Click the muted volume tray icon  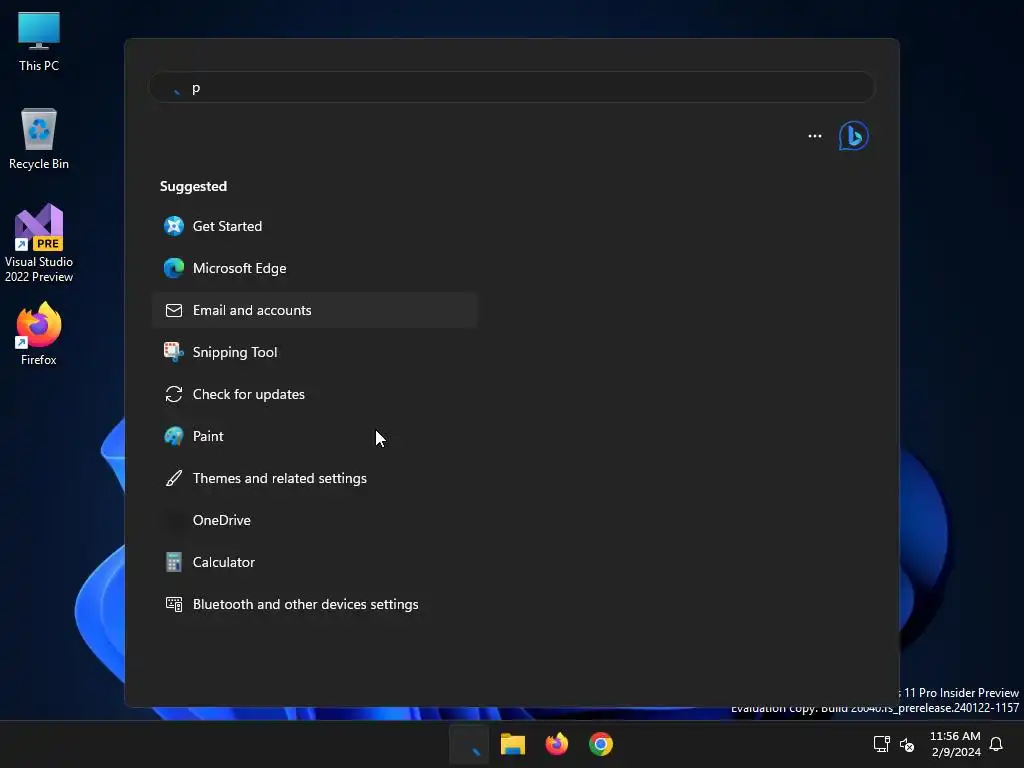pyautogui.click(x=907, y=744)
